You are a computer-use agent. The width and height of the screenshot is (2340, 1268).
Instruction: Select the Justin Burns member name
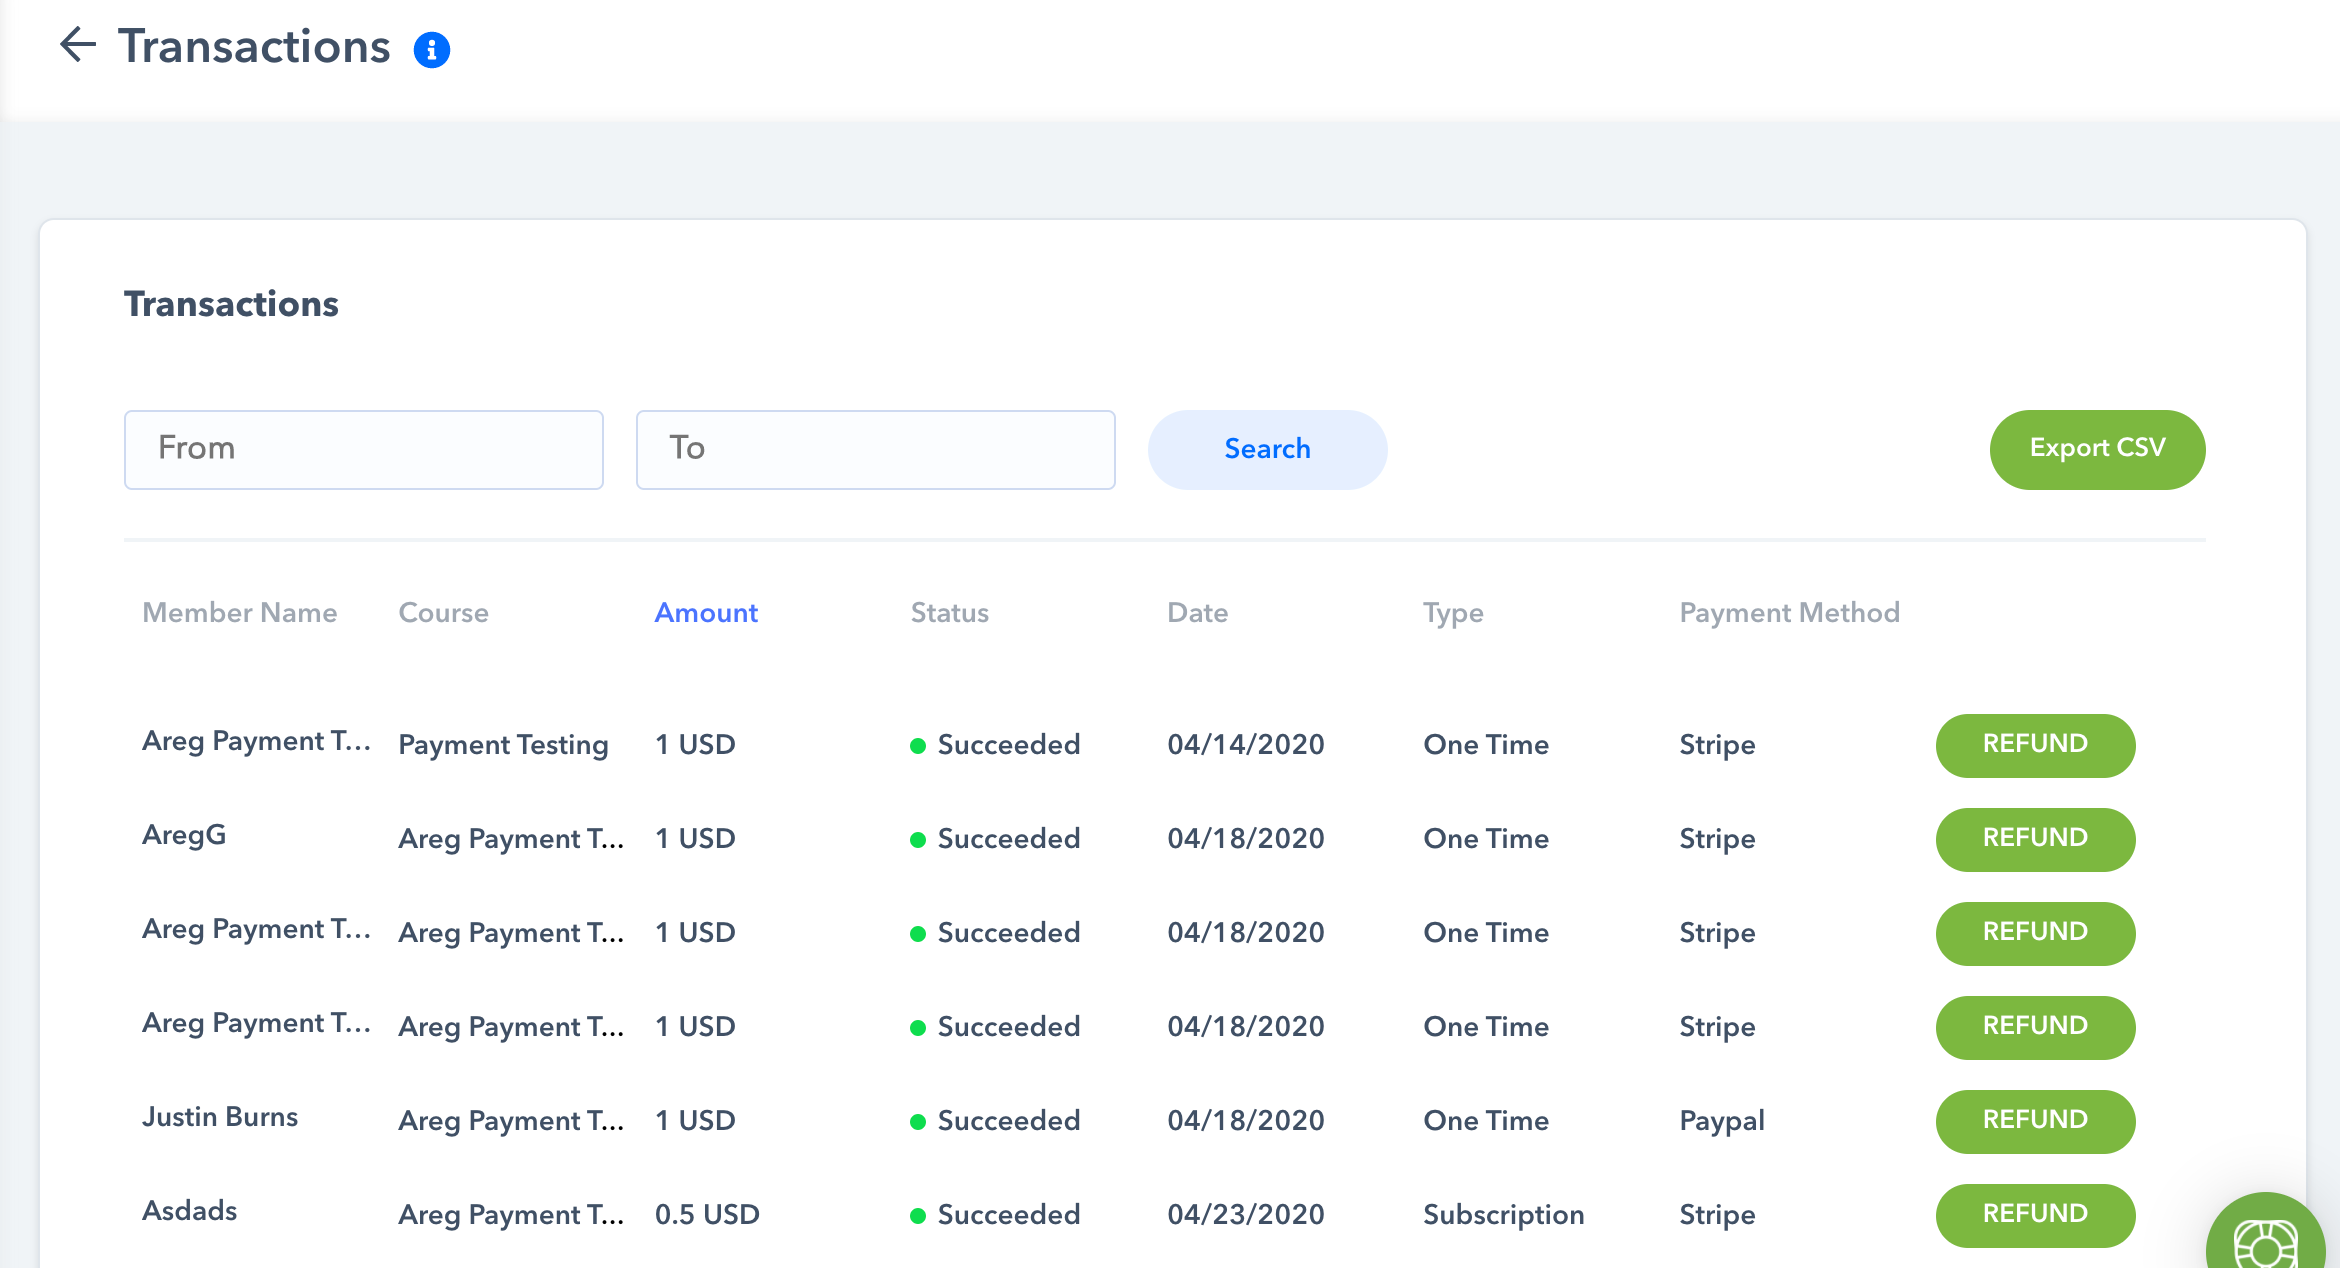click(x=220, y=1117)
